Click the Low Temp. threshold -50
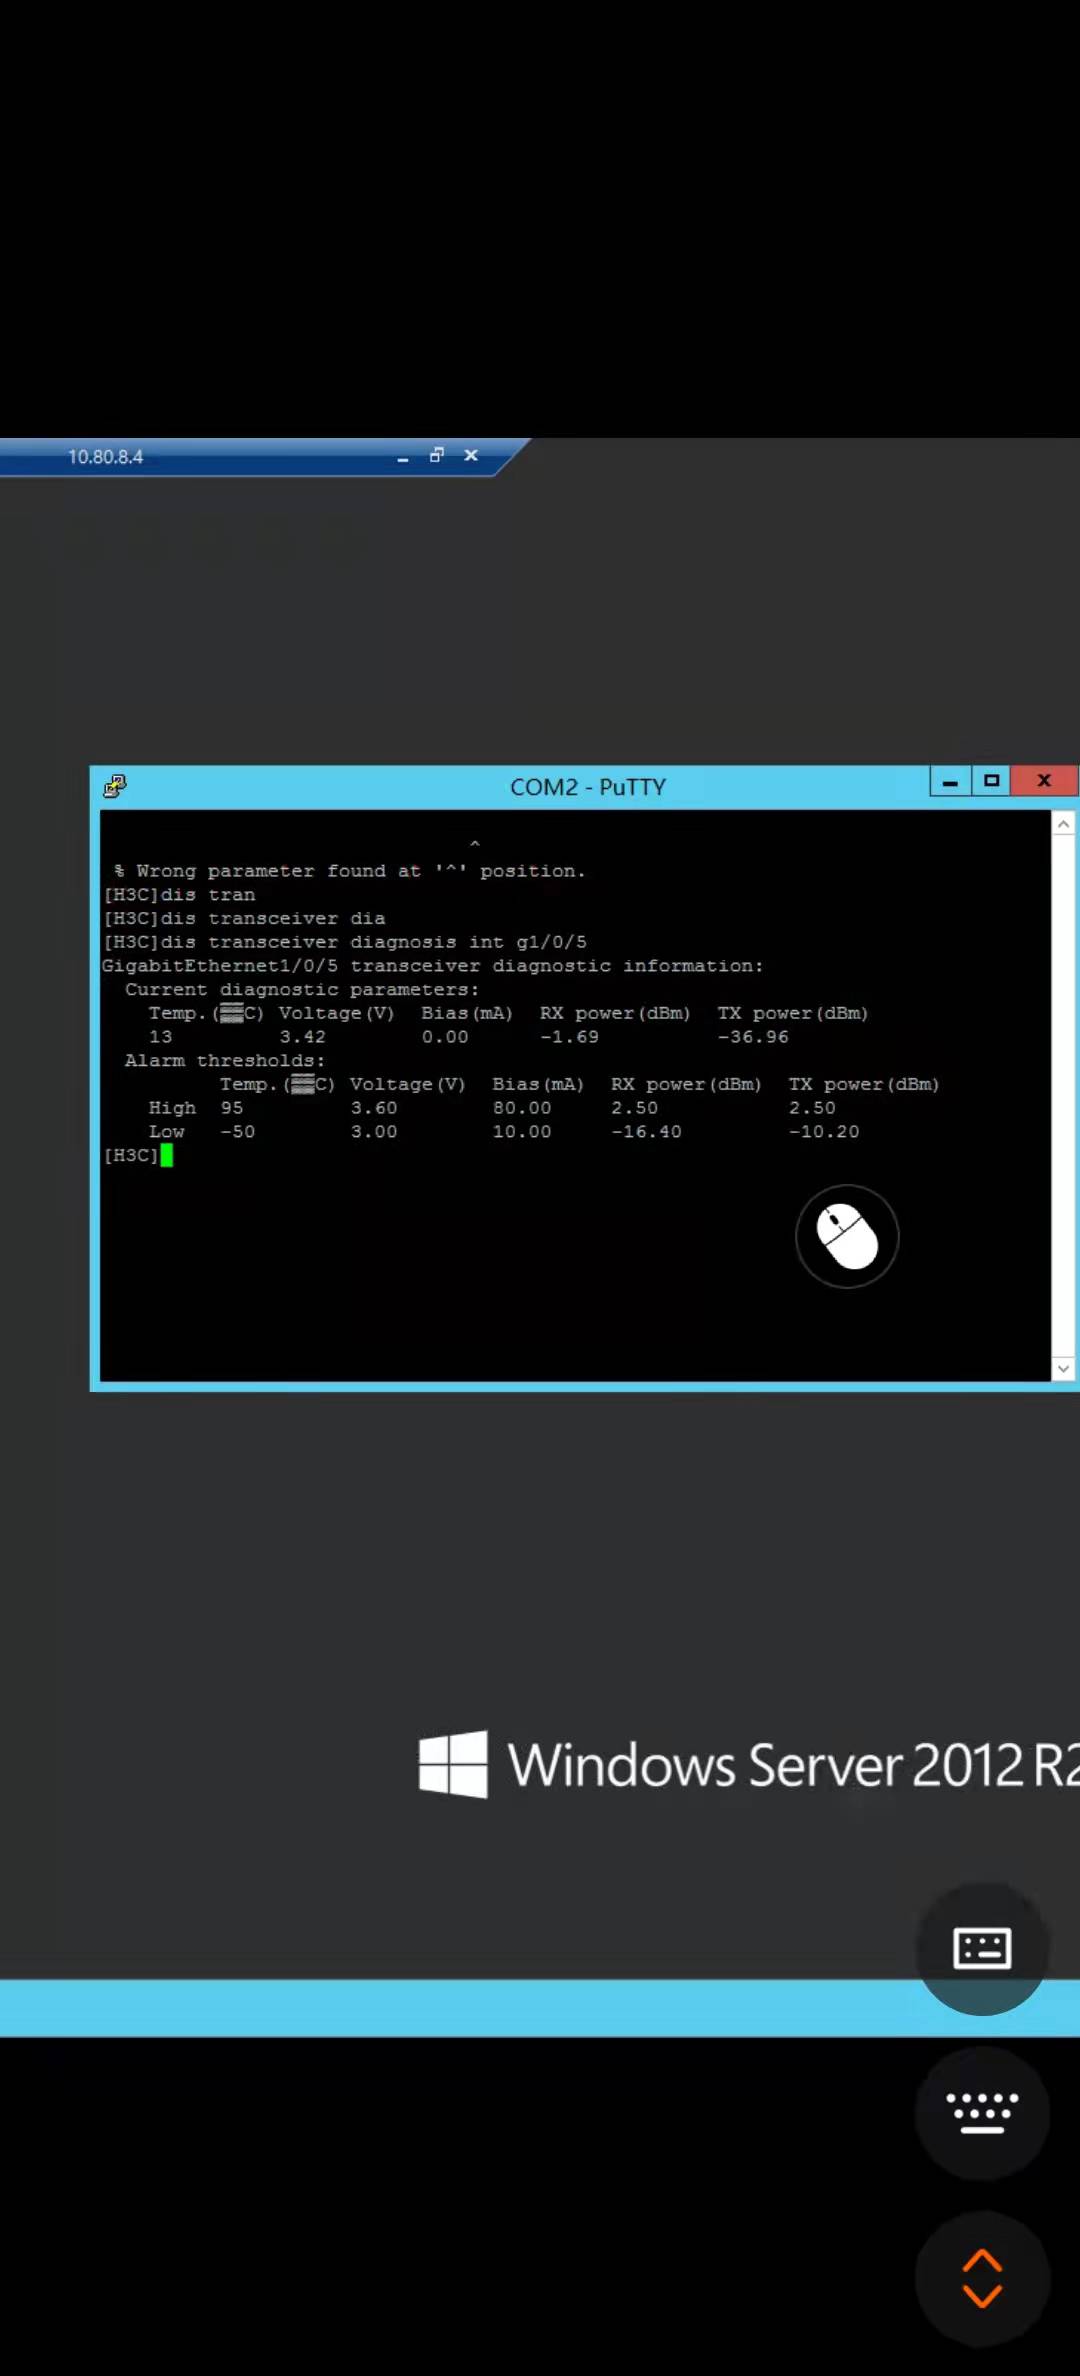This screenshot has width=1080, height=2376. [x=238, y=1132]
